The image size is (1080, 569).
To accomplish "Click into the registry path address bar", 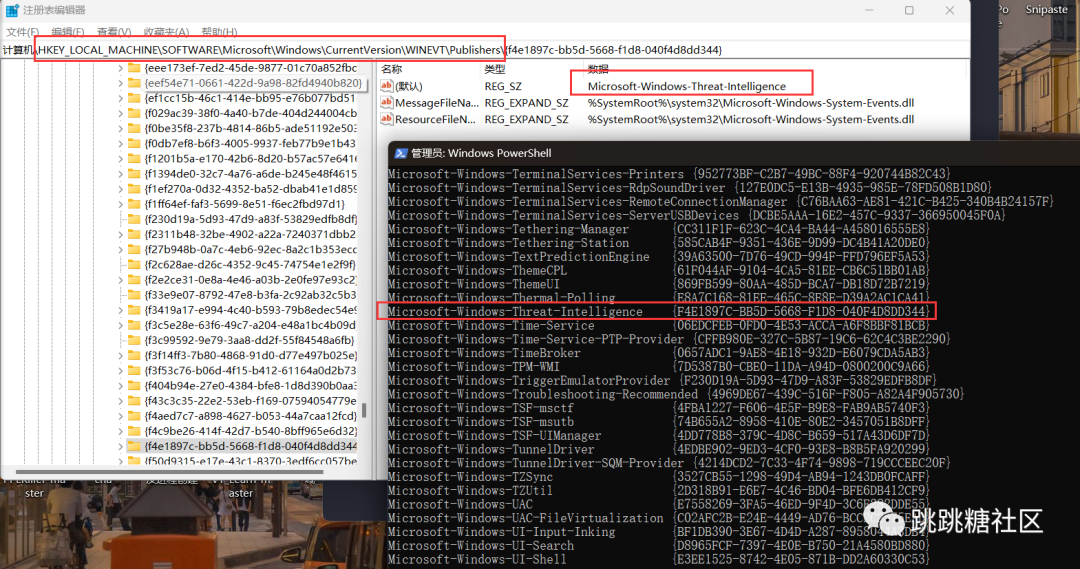I will click(x=484, y=50).
